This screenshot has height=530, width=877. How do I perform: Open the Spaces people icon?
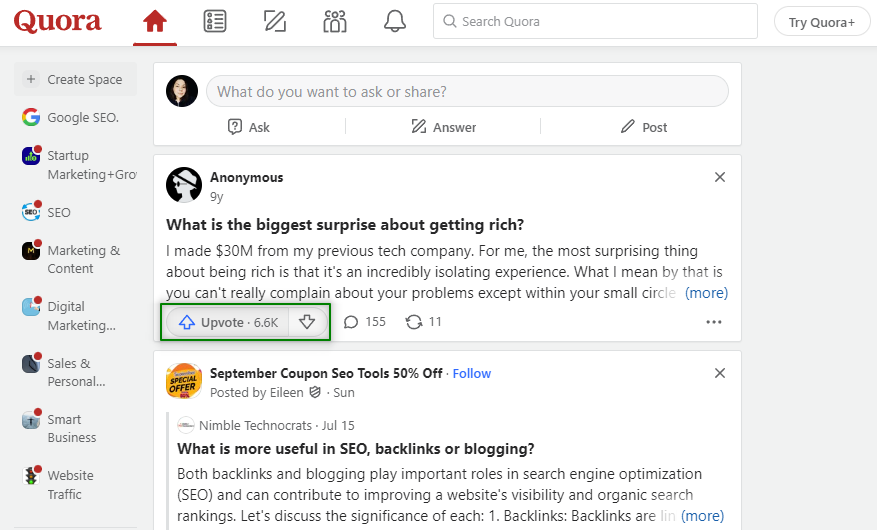click(335, 21)
